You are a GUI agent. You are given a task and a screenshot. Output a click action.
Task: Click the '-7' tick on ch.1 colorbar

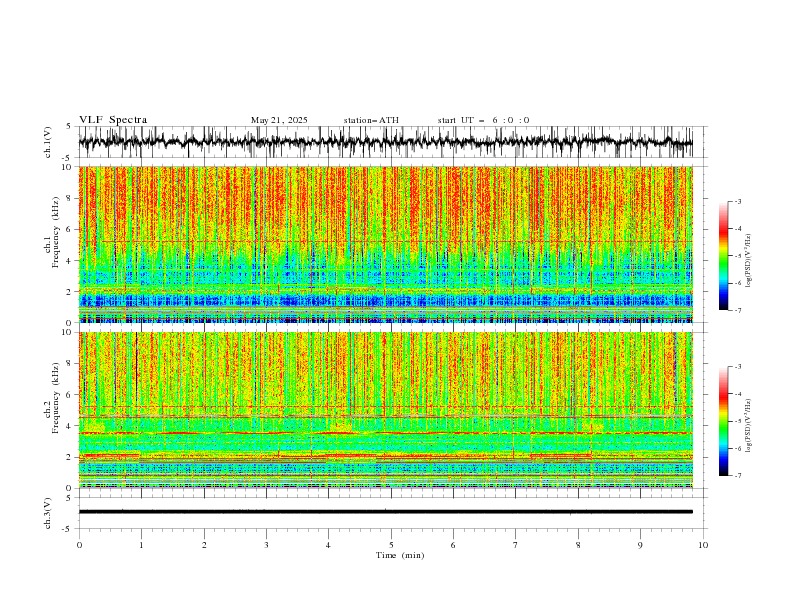738,310
